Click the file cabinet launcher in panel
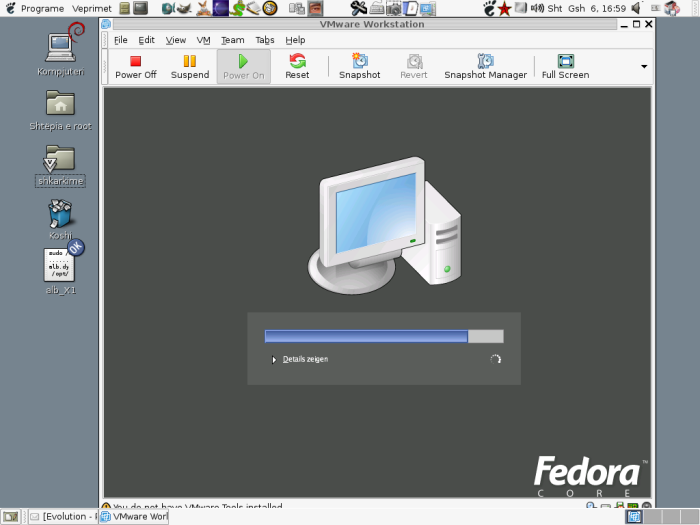 tap(125, 8)
